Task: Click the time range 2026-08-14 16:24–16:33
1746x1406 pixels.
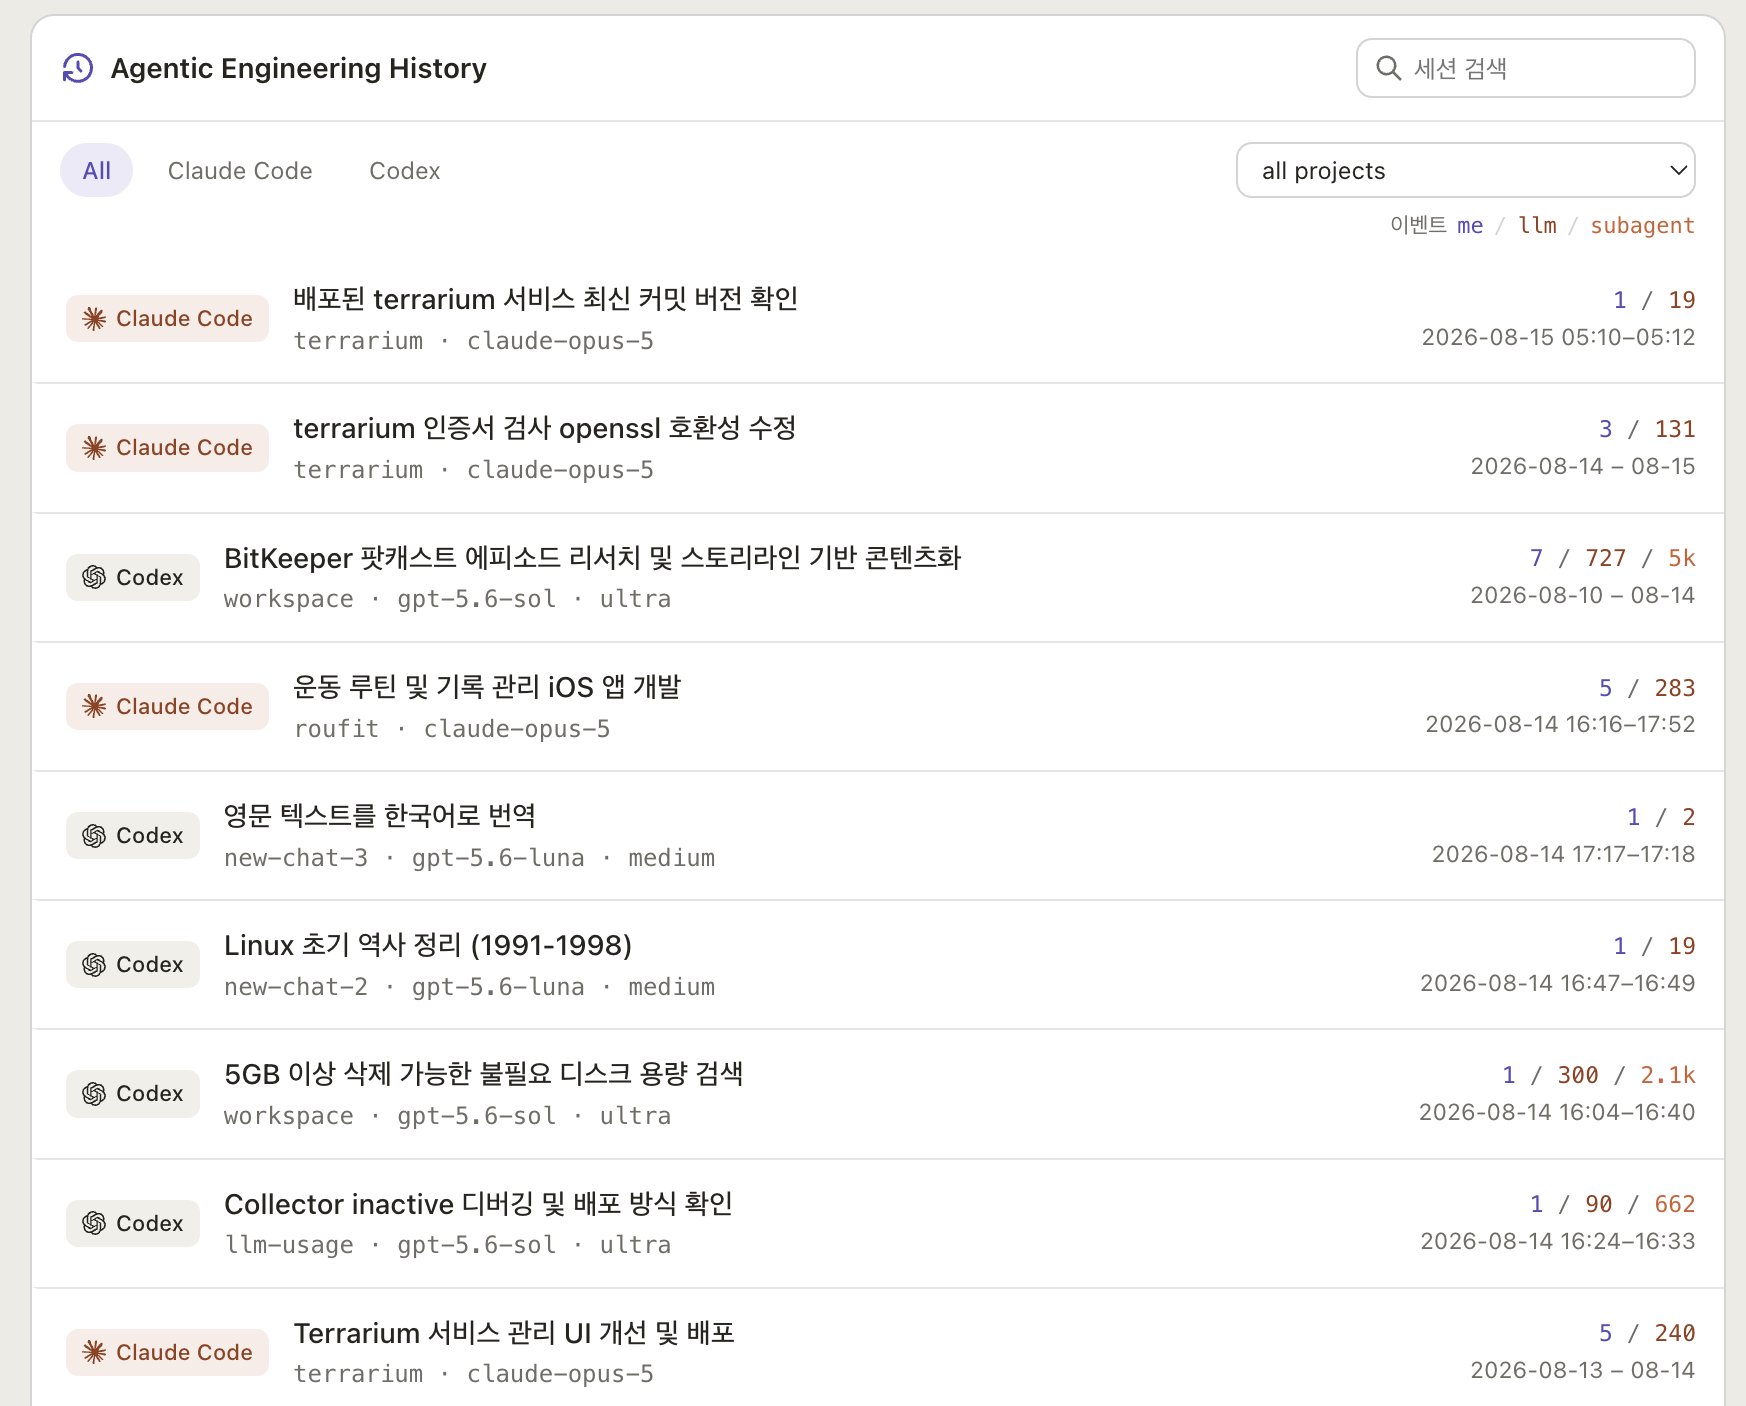Action: (x=1557, y=1241)
